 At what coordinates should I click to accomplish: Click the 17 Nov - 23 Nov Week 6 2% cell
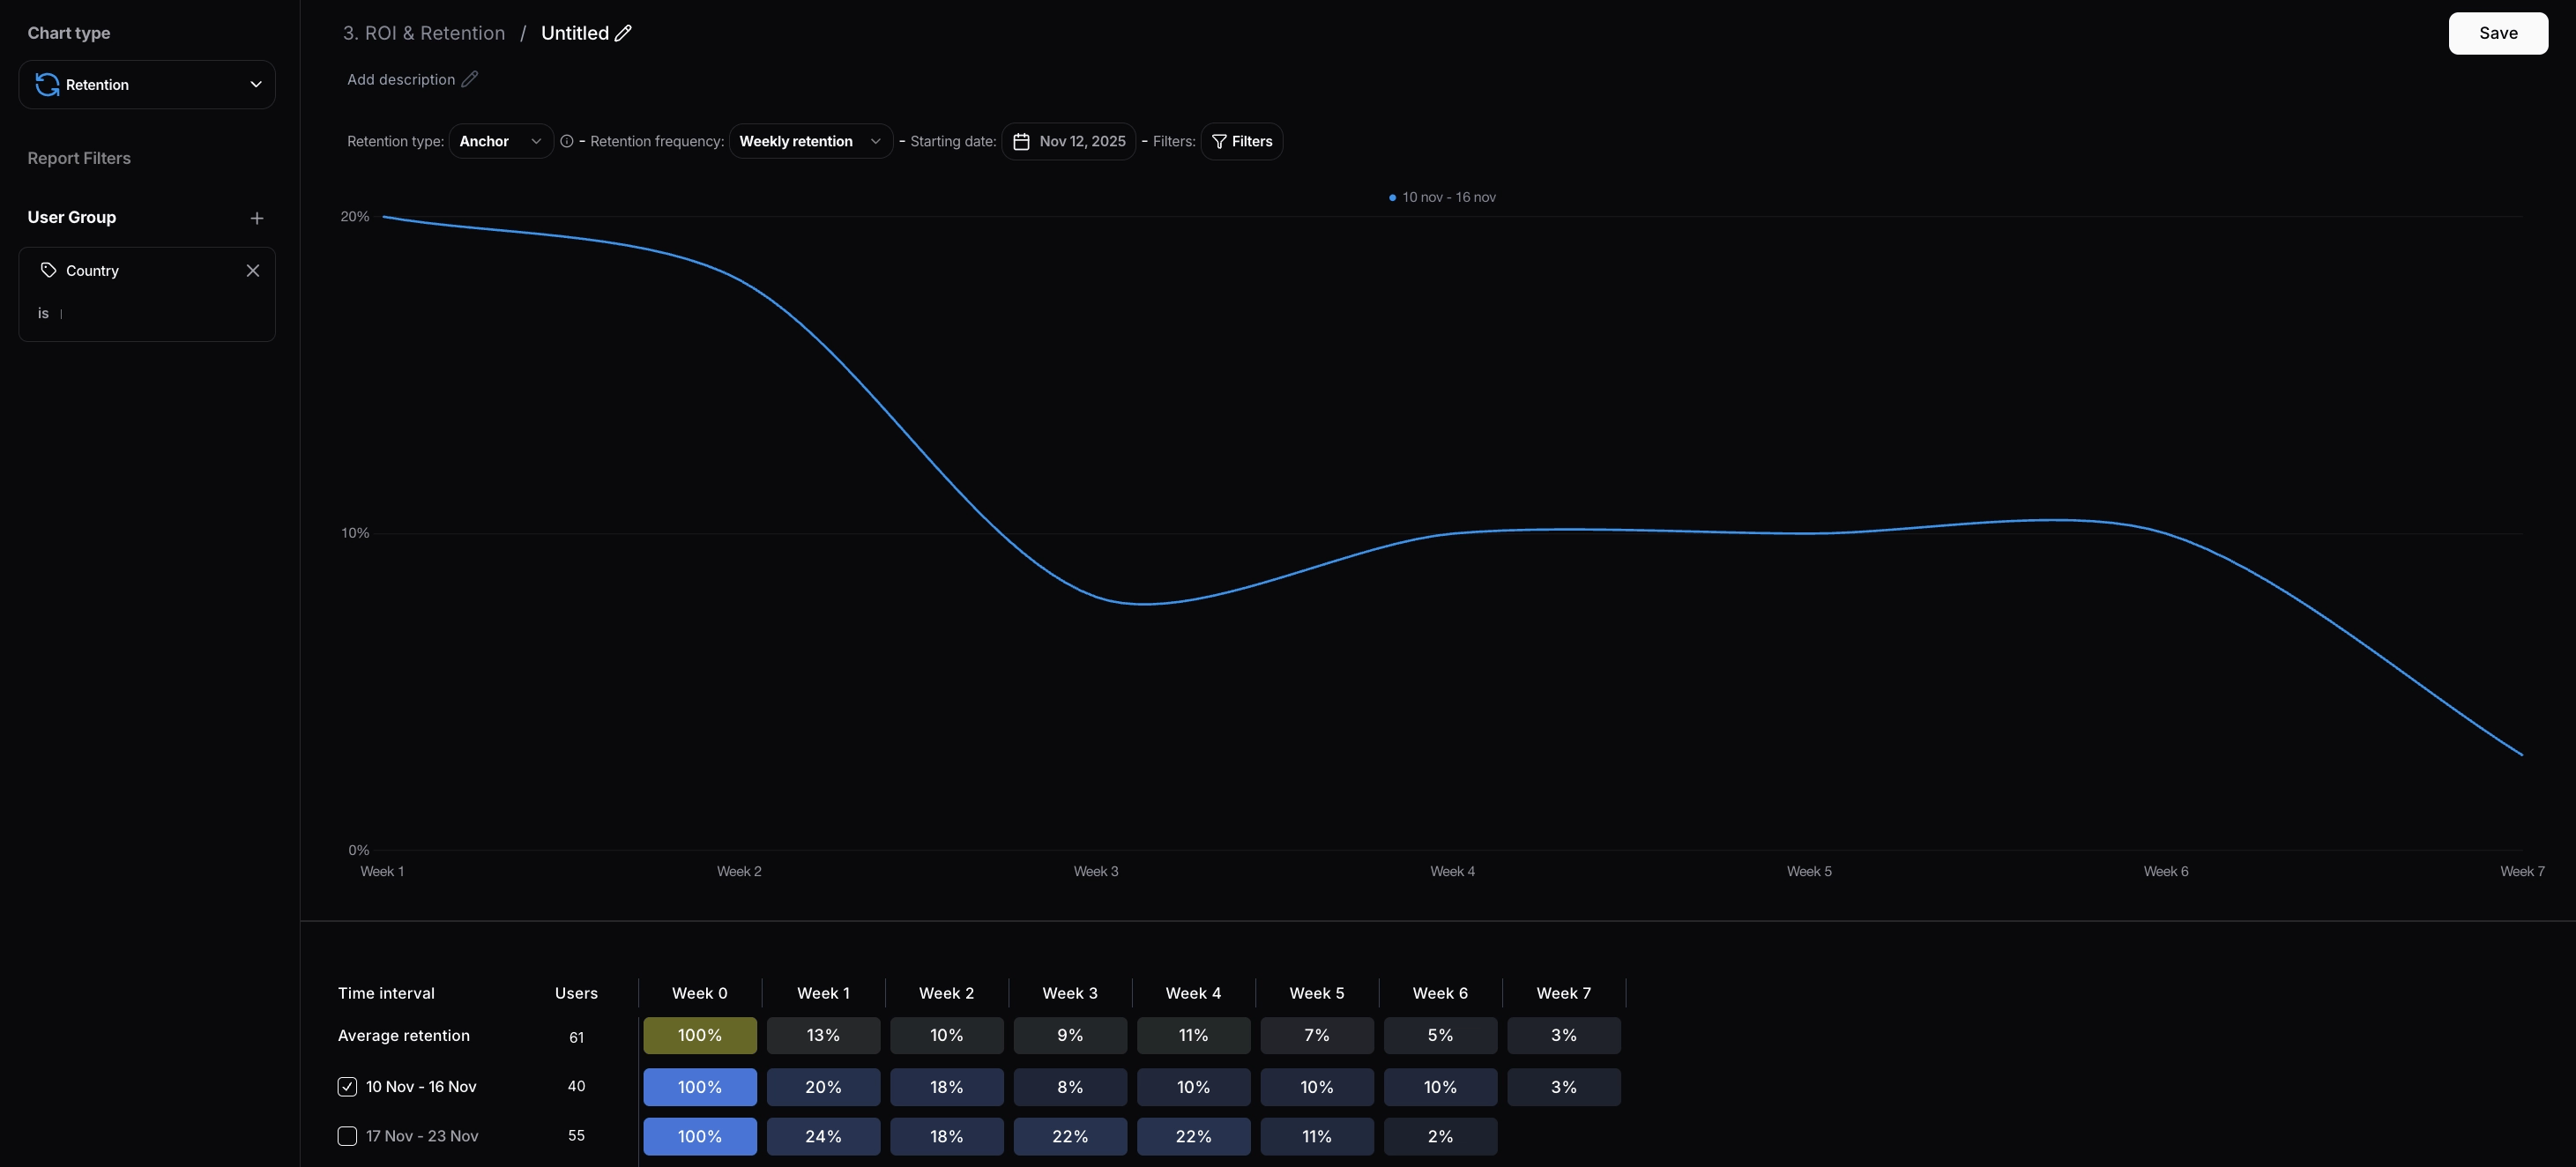(x=1440, y=1137)
